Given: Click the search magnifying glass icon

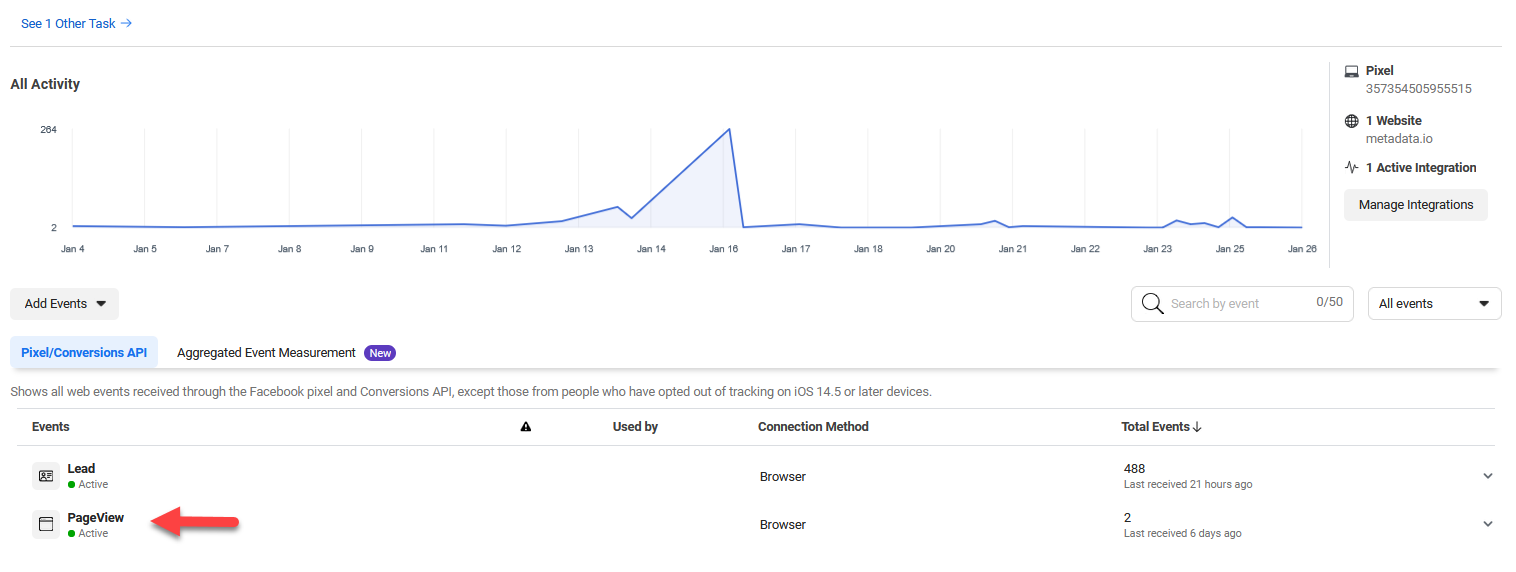Looking at the screenshot, I should [1152, 304].
